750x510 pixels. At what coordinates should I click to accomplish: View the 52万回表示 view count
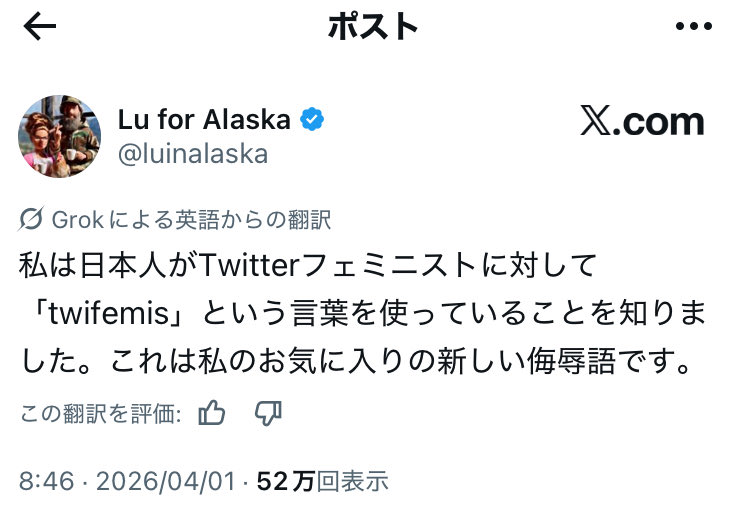322,481
